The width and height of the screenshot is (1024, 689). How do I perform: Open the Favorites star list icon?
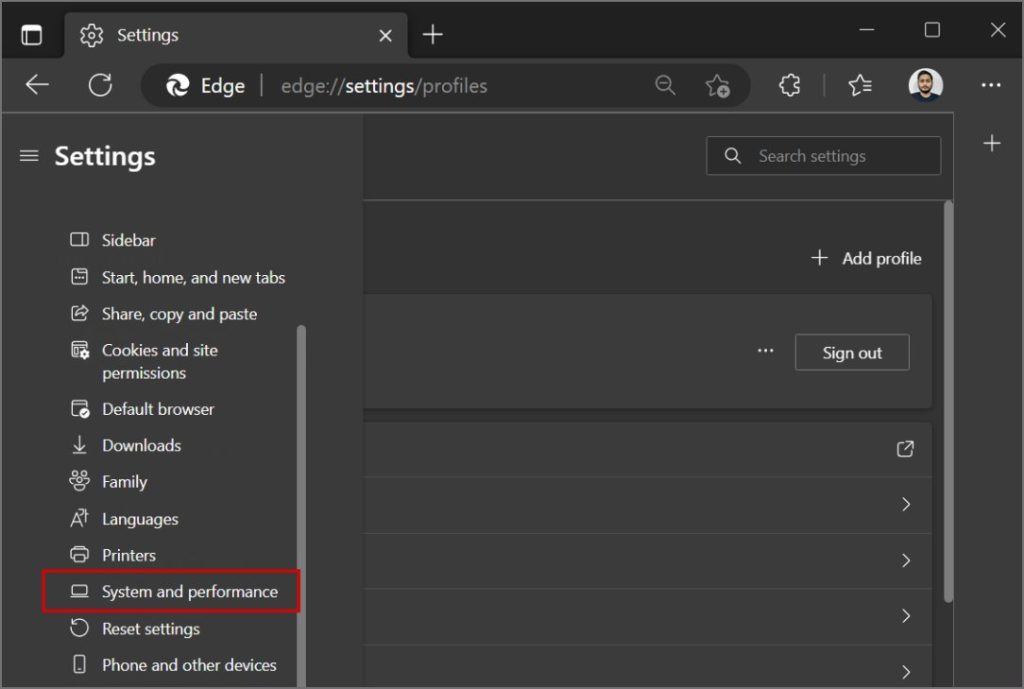pos(859,85)
